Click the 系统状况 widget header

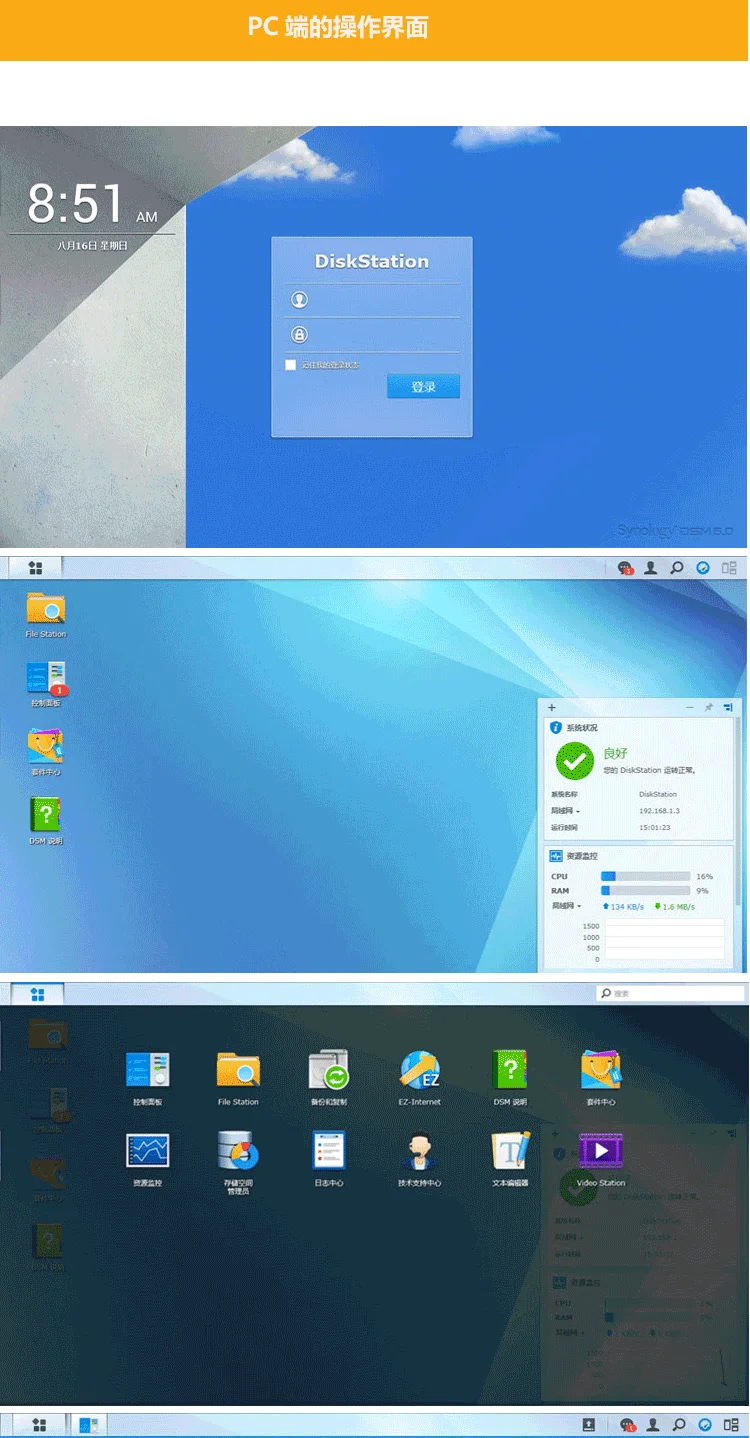coord(638,728)
